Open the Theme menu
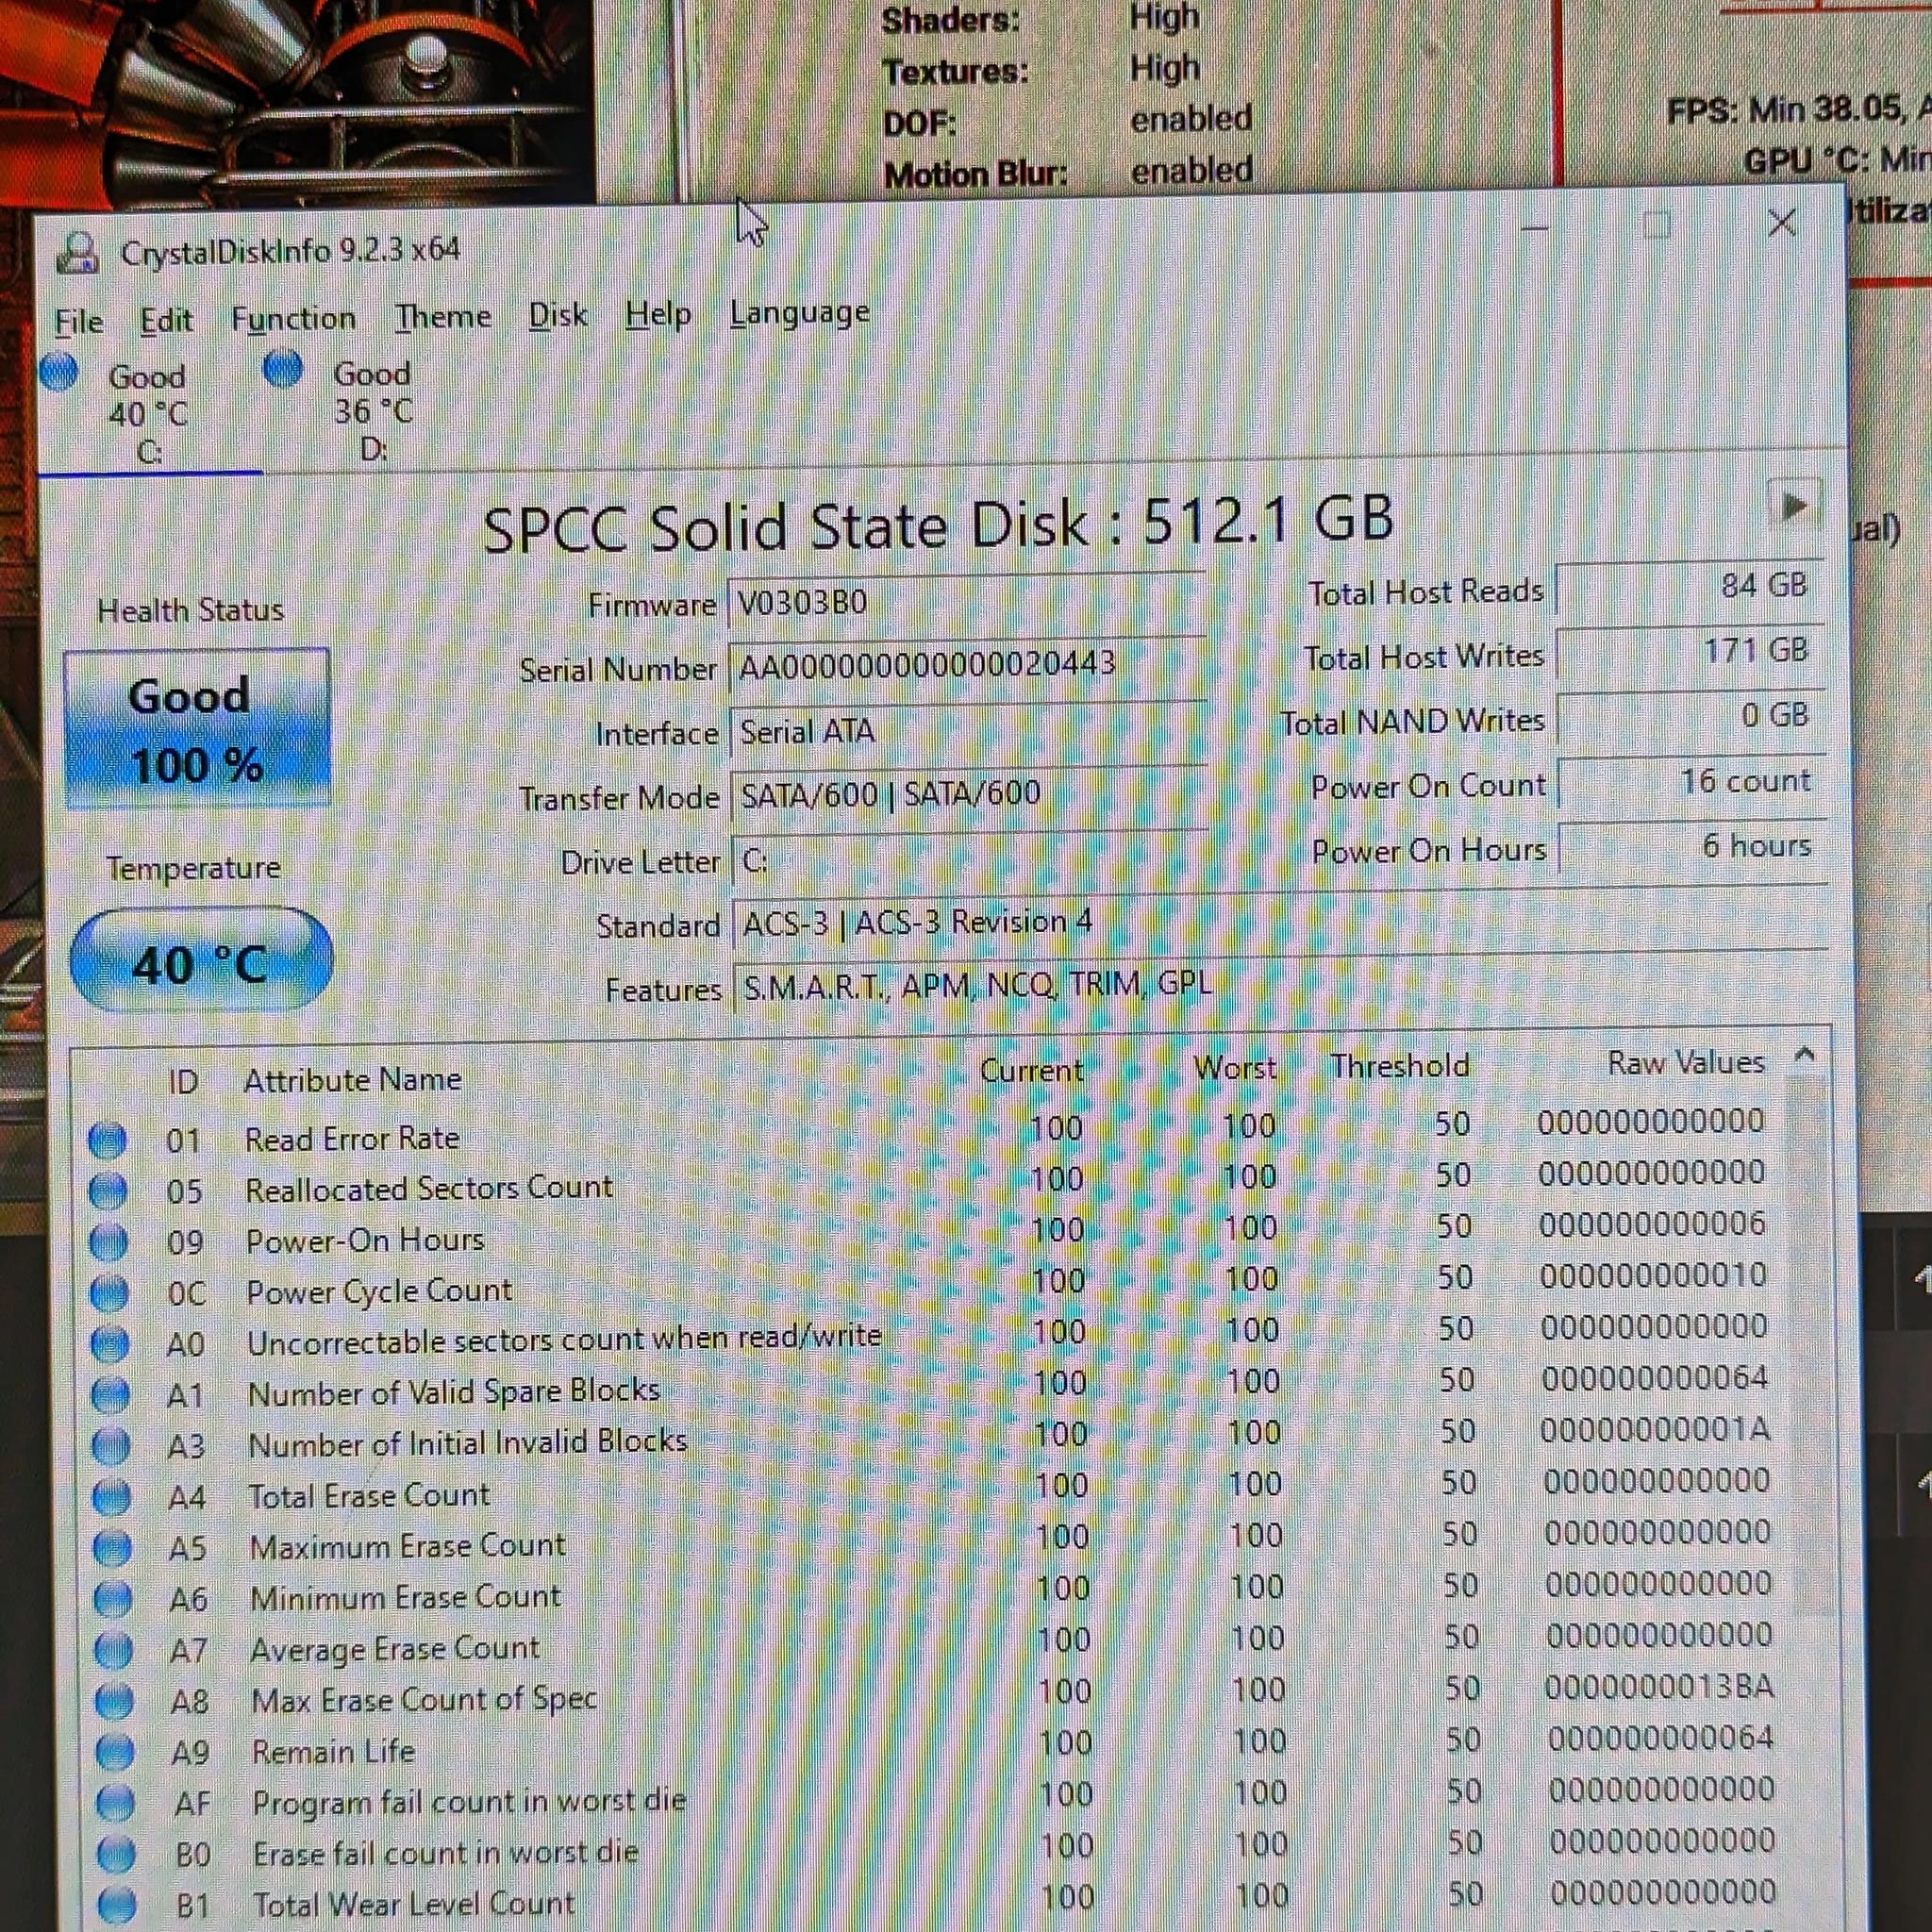This screenshot has height=1932, width=1932. (x=442, y=318)
